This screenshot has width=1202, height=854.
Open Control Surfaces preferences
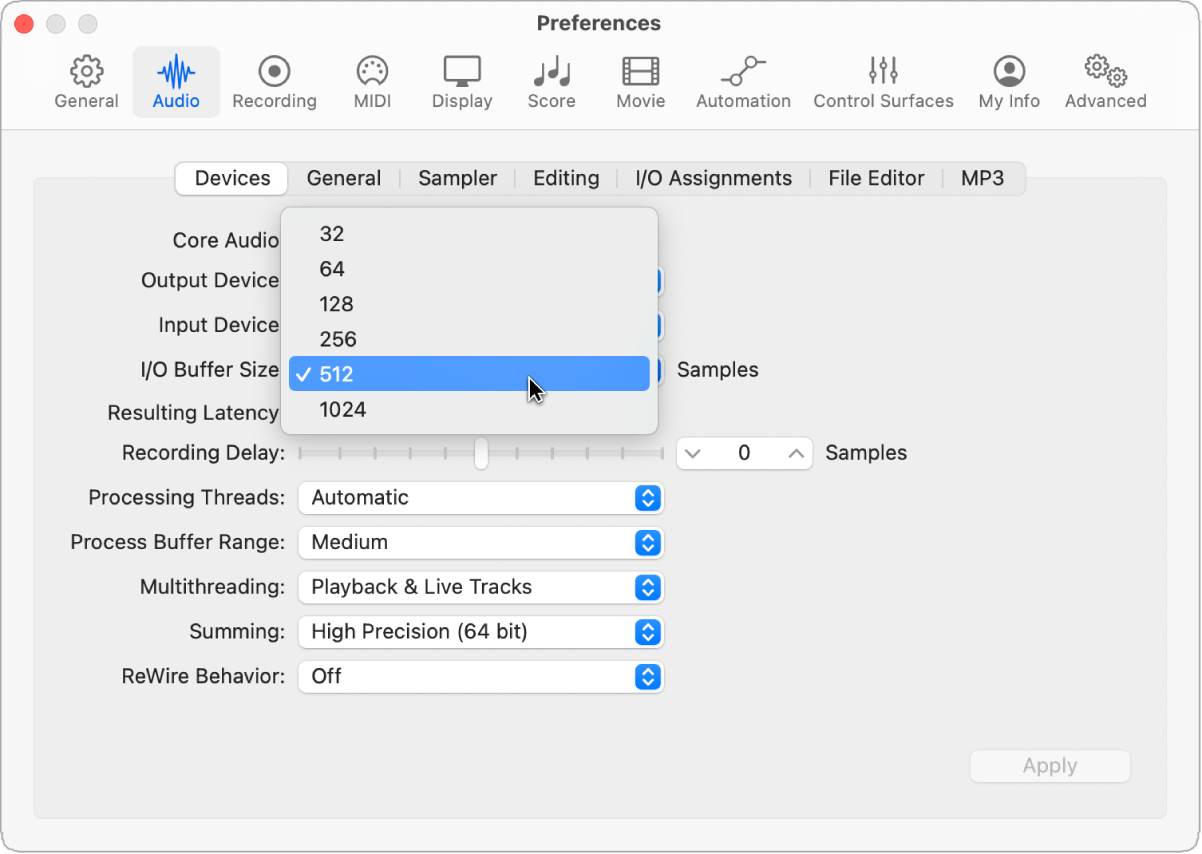[883, 82]
